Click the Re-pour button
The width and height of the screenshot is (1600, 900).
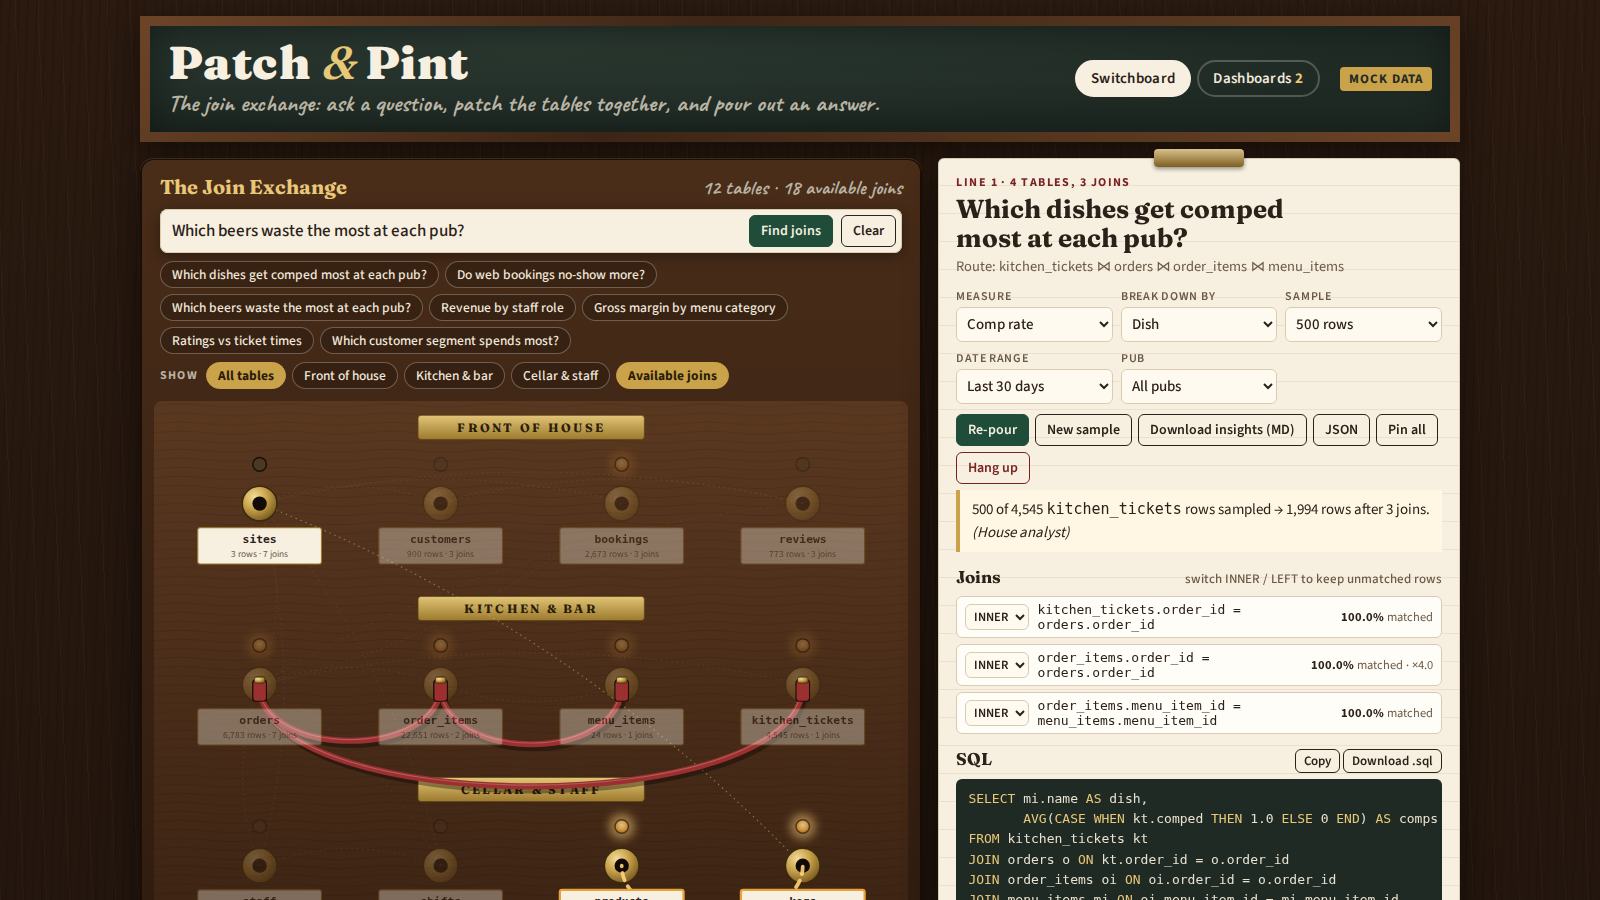pos(992,430)
